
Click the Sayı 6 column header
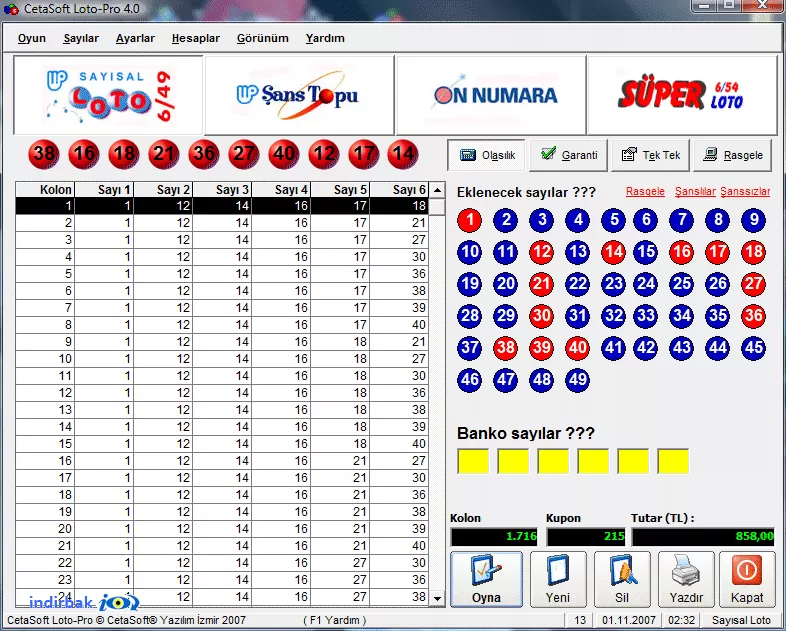click(400, 190)
